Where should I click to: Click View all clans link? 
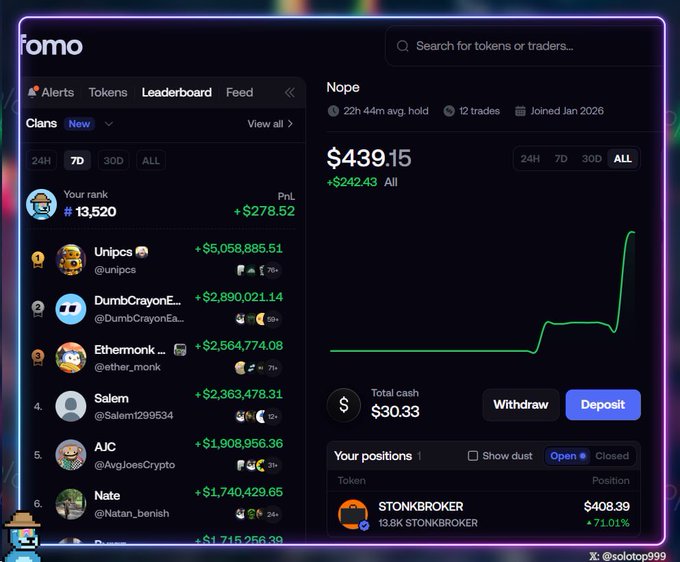tap(270, 124)
